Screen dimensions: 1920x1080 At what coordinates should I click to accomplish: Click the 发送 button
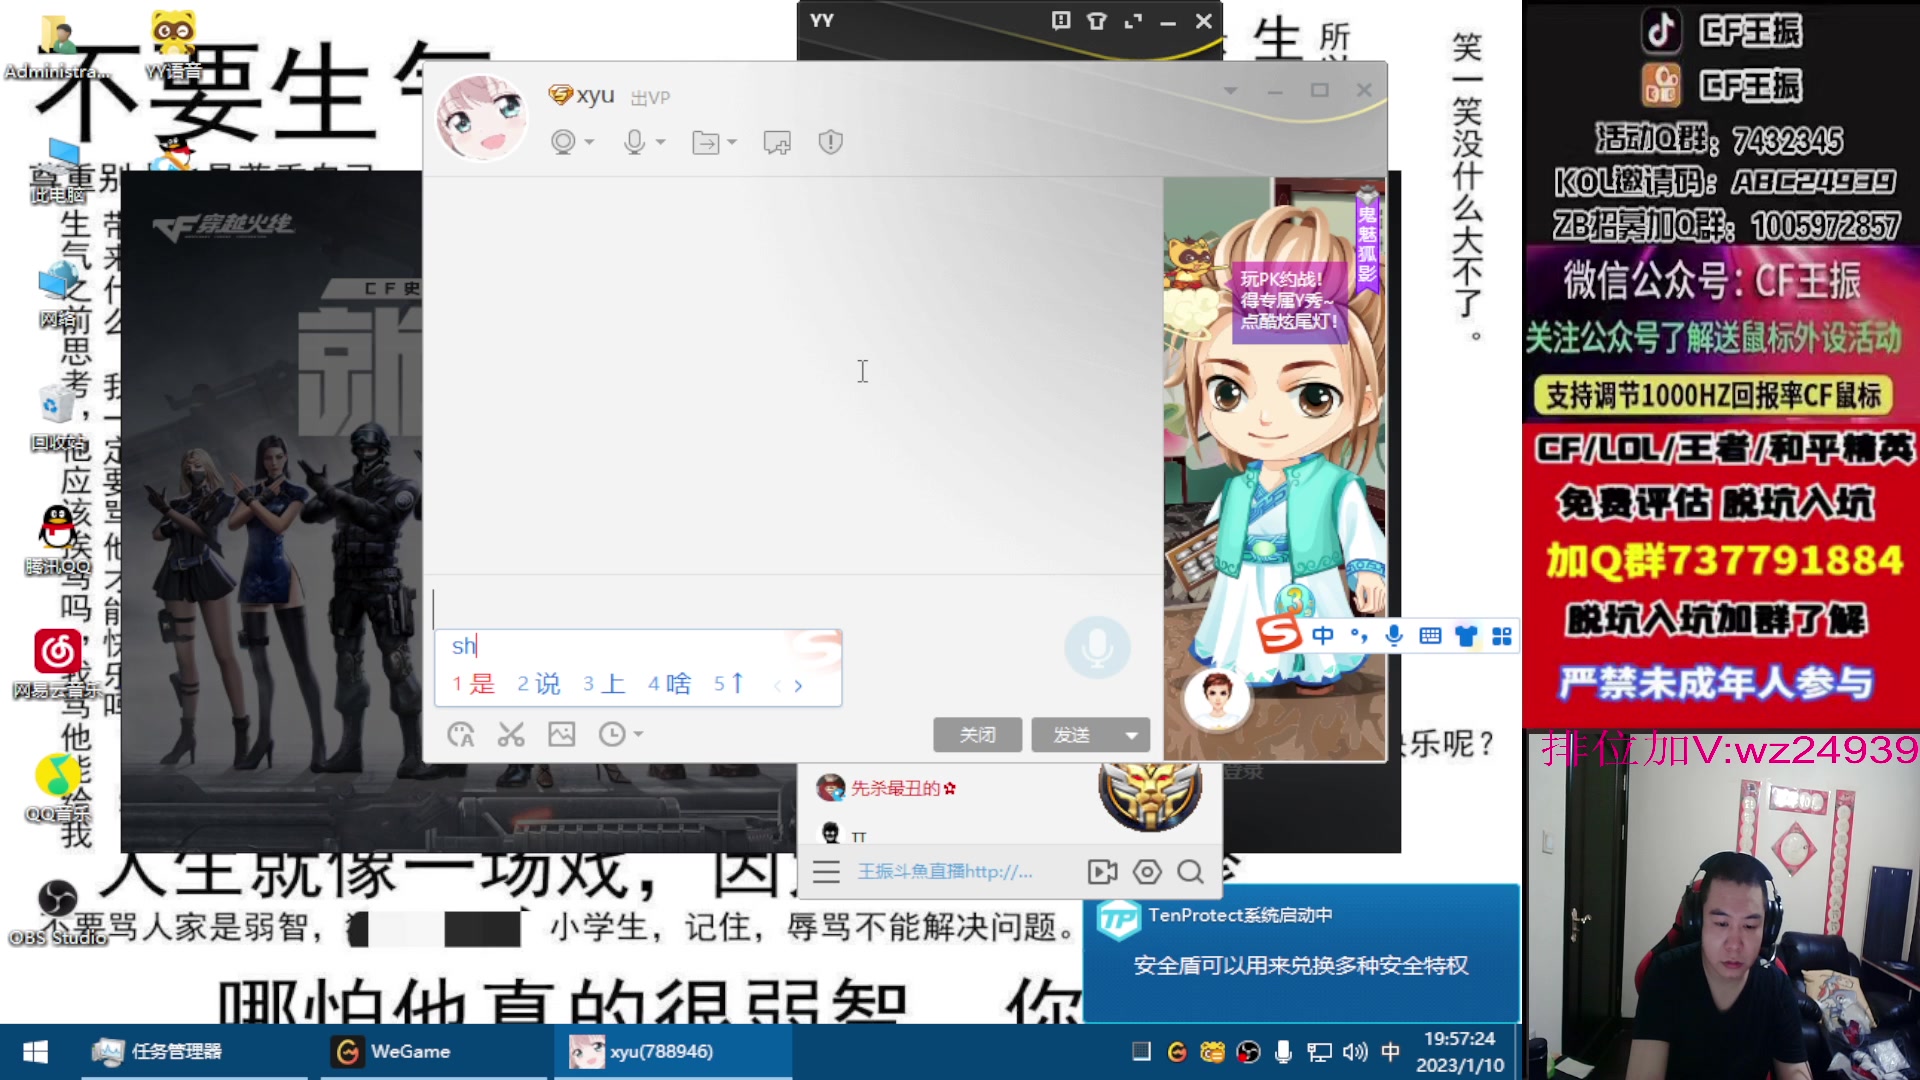[x=1072, y=735]
